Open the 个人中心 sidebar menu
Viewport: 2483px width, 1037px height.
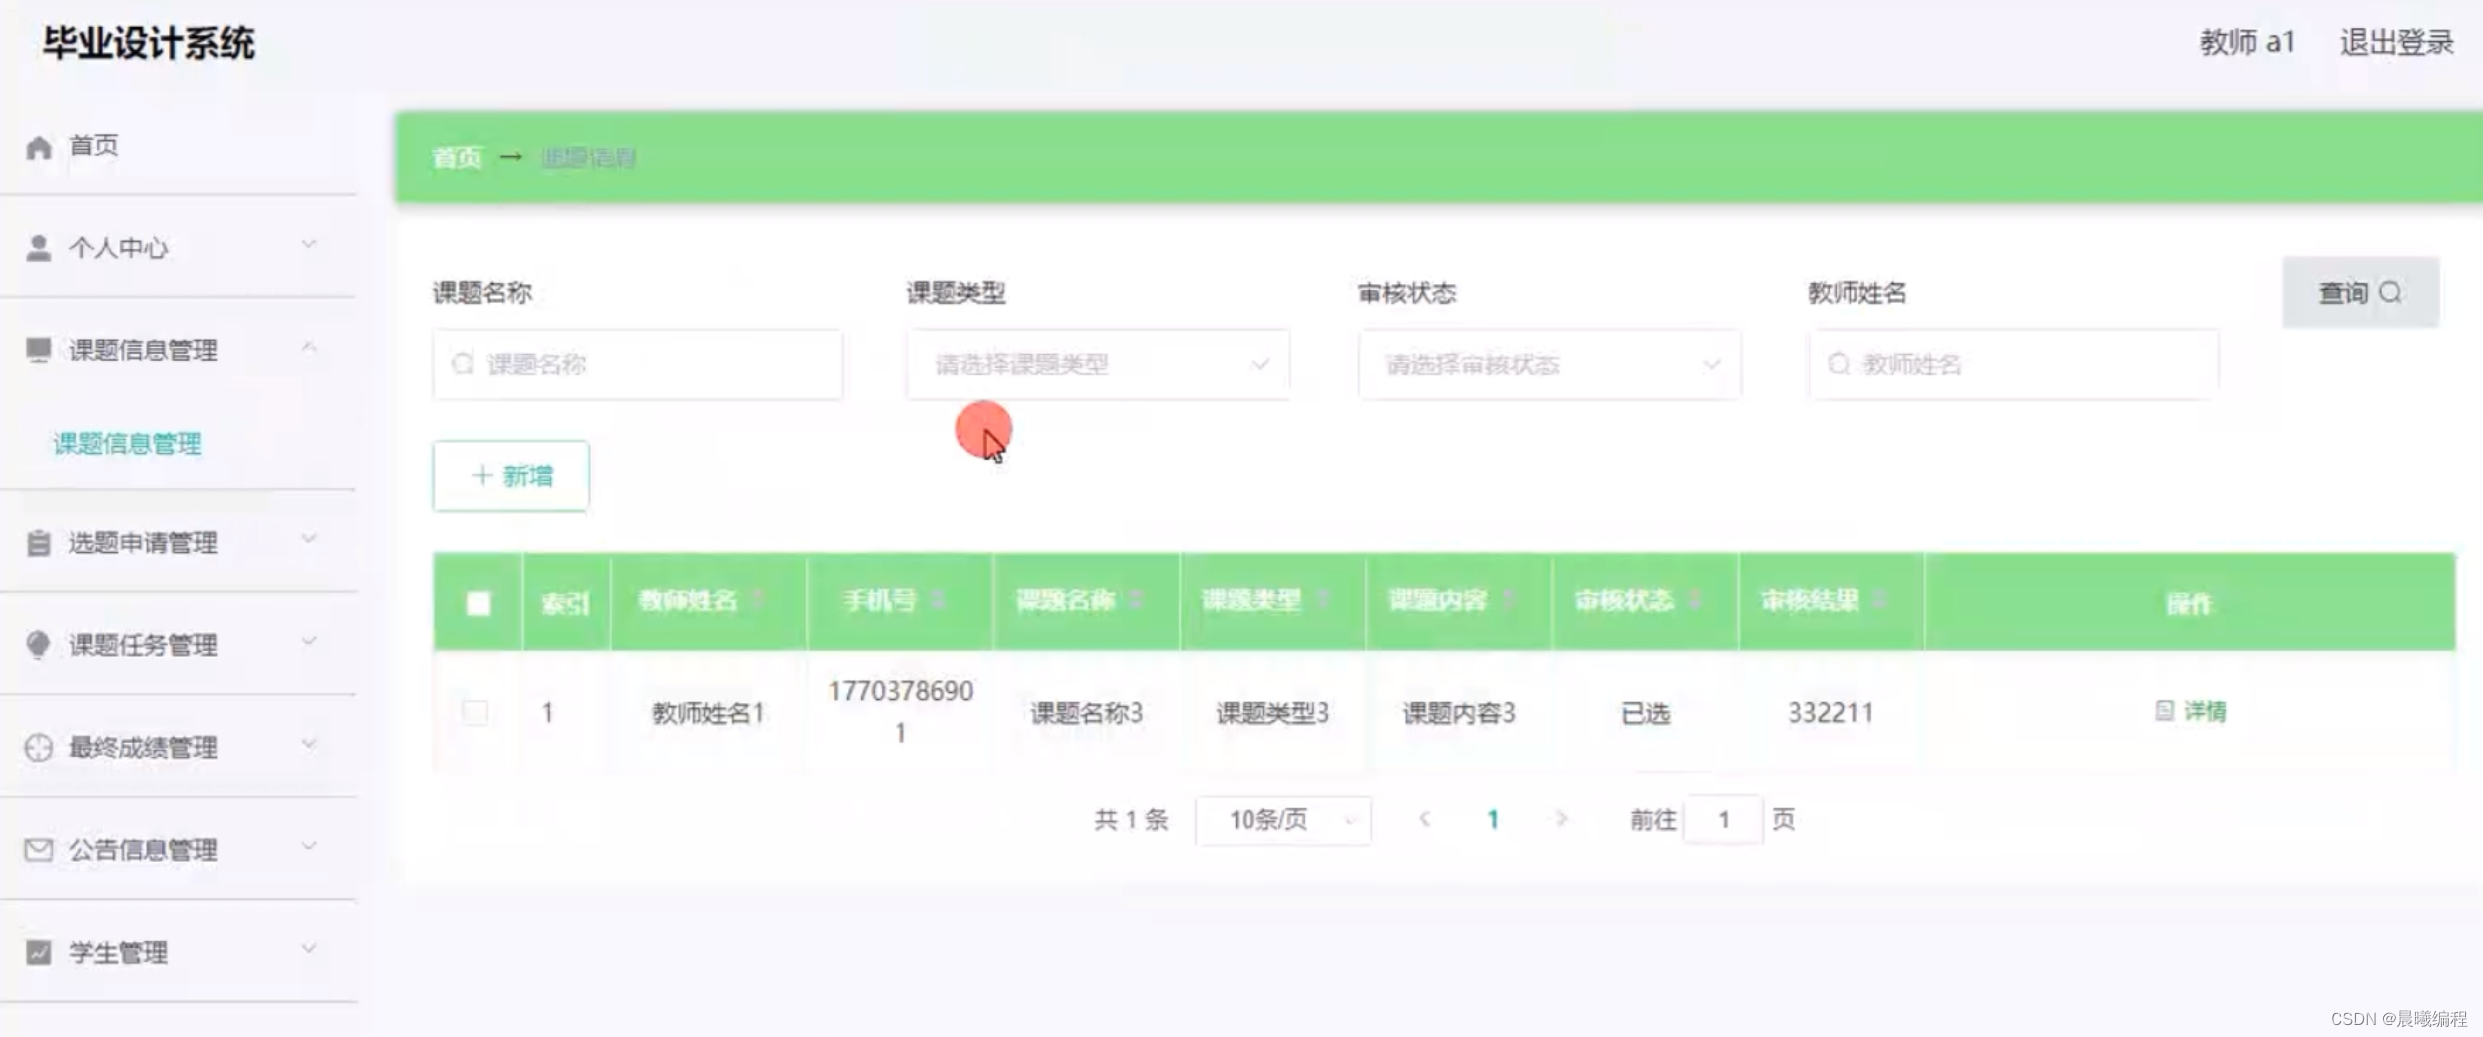178,247
